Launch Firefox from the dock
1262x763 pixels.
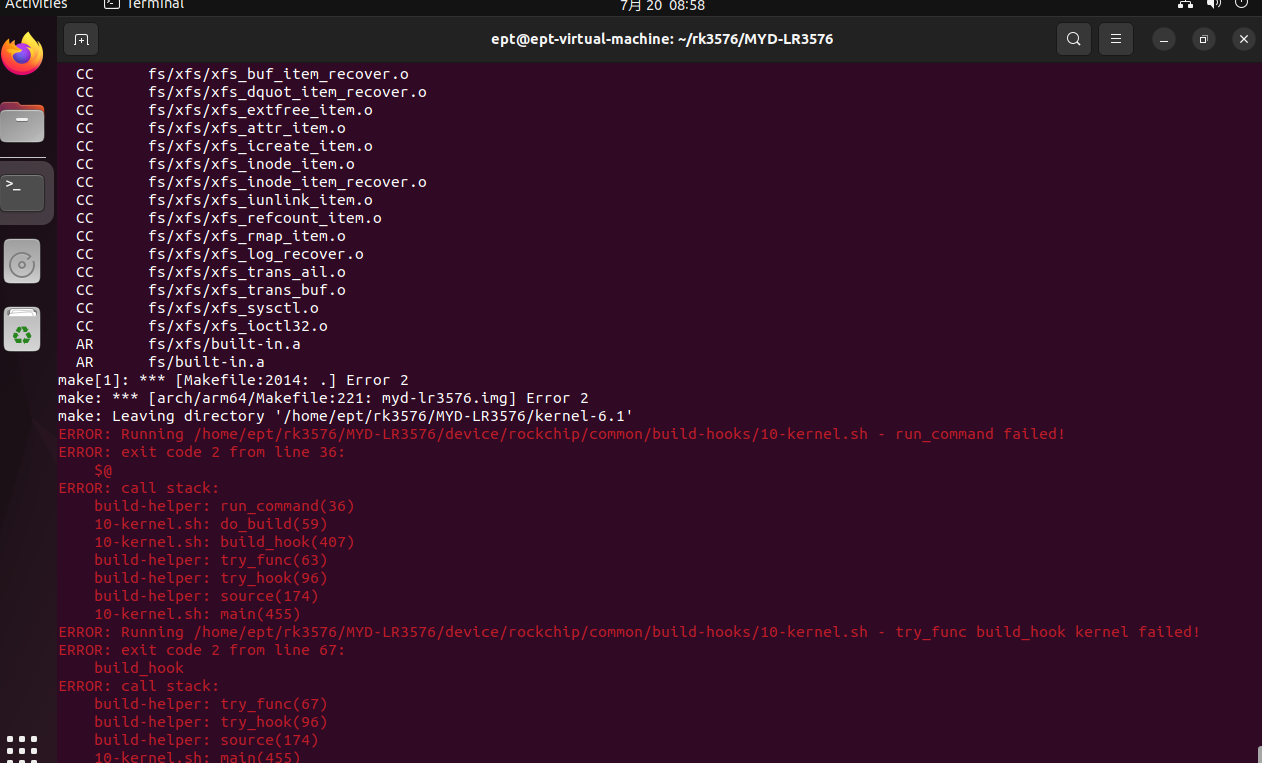[x=22, y=54]
